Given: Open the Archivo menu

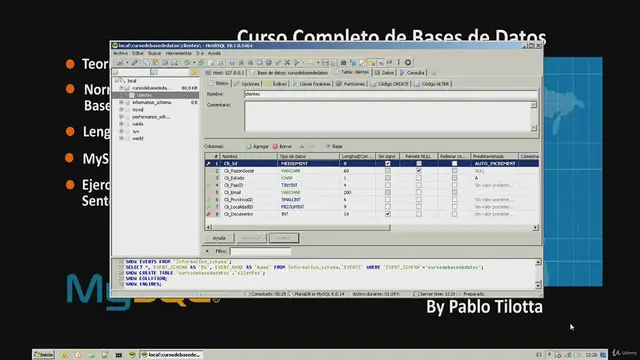Looking at the screenshot, I should click(120, 53).
